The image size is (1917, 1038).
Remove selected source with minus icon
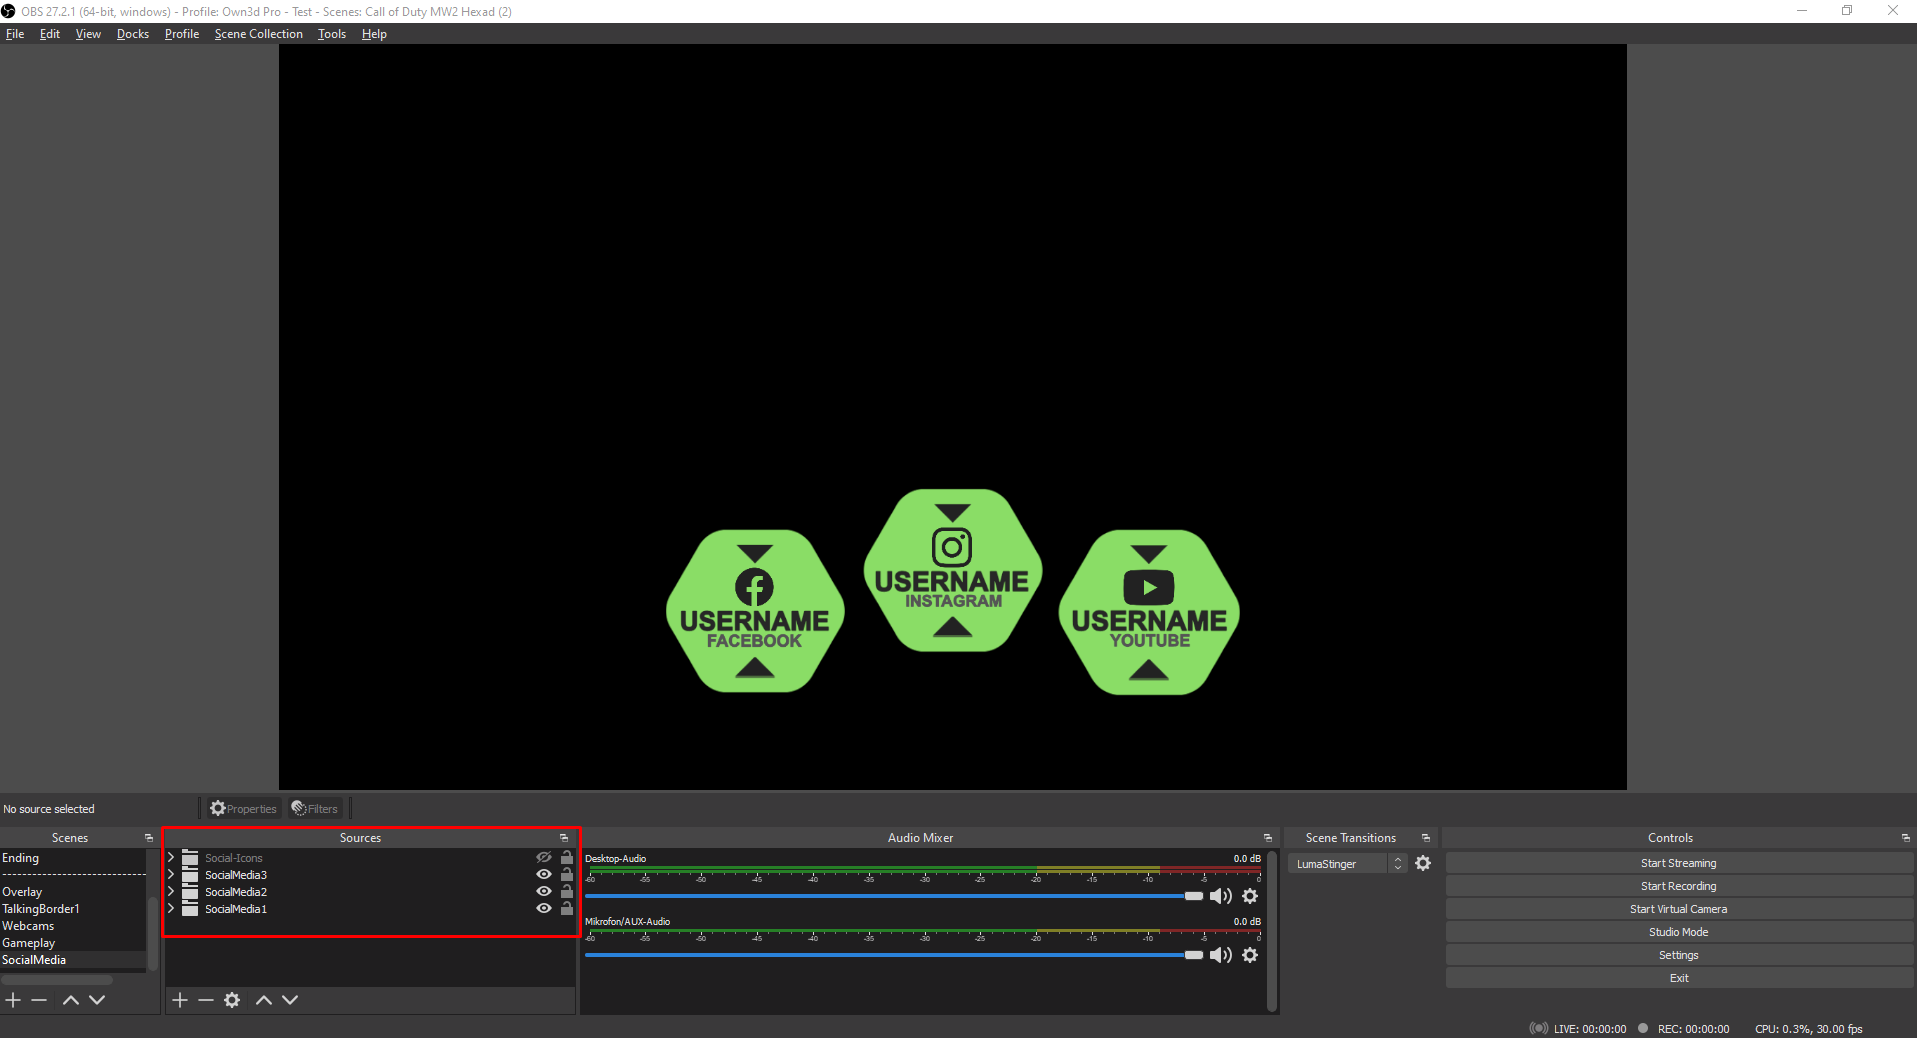[x=206, y=1000]
